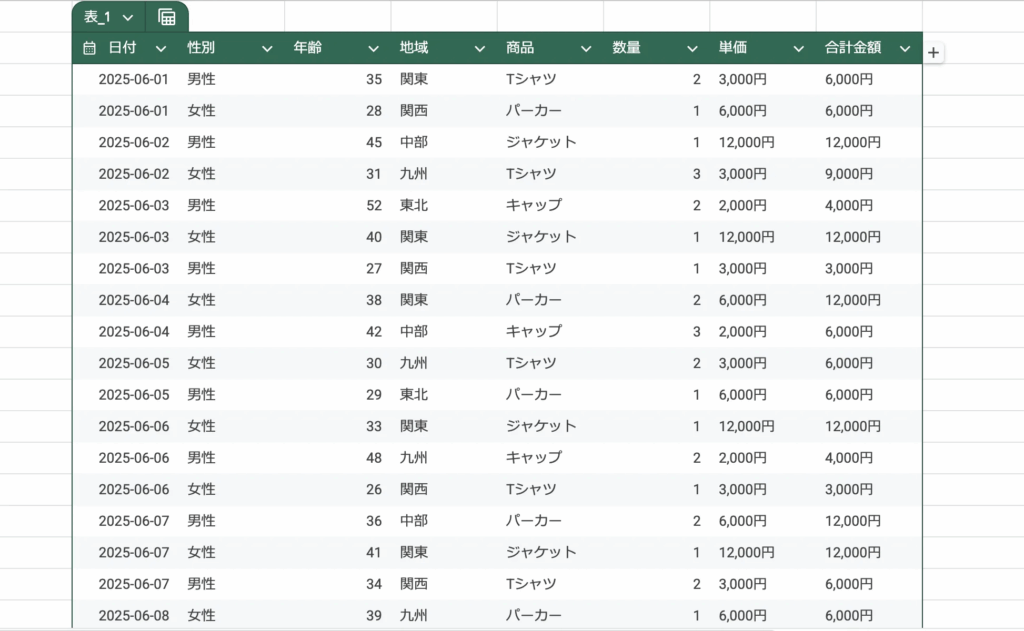This screenshot has width=1024, height=631.
Task: Open the table view icon beside 表_1
Action: [167, 18]
